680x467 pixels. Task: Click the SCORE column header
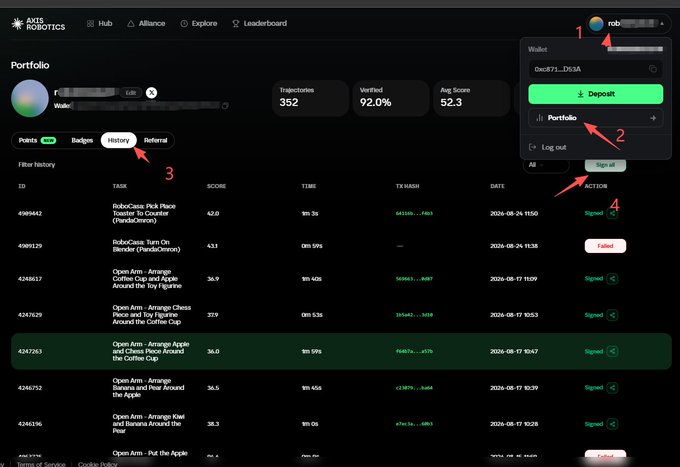tap(216, 186)
